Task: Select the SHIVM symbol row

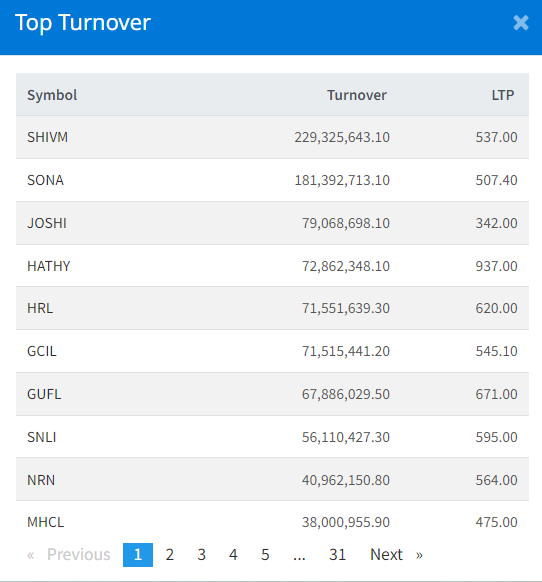Action: (x=272, y=137)
